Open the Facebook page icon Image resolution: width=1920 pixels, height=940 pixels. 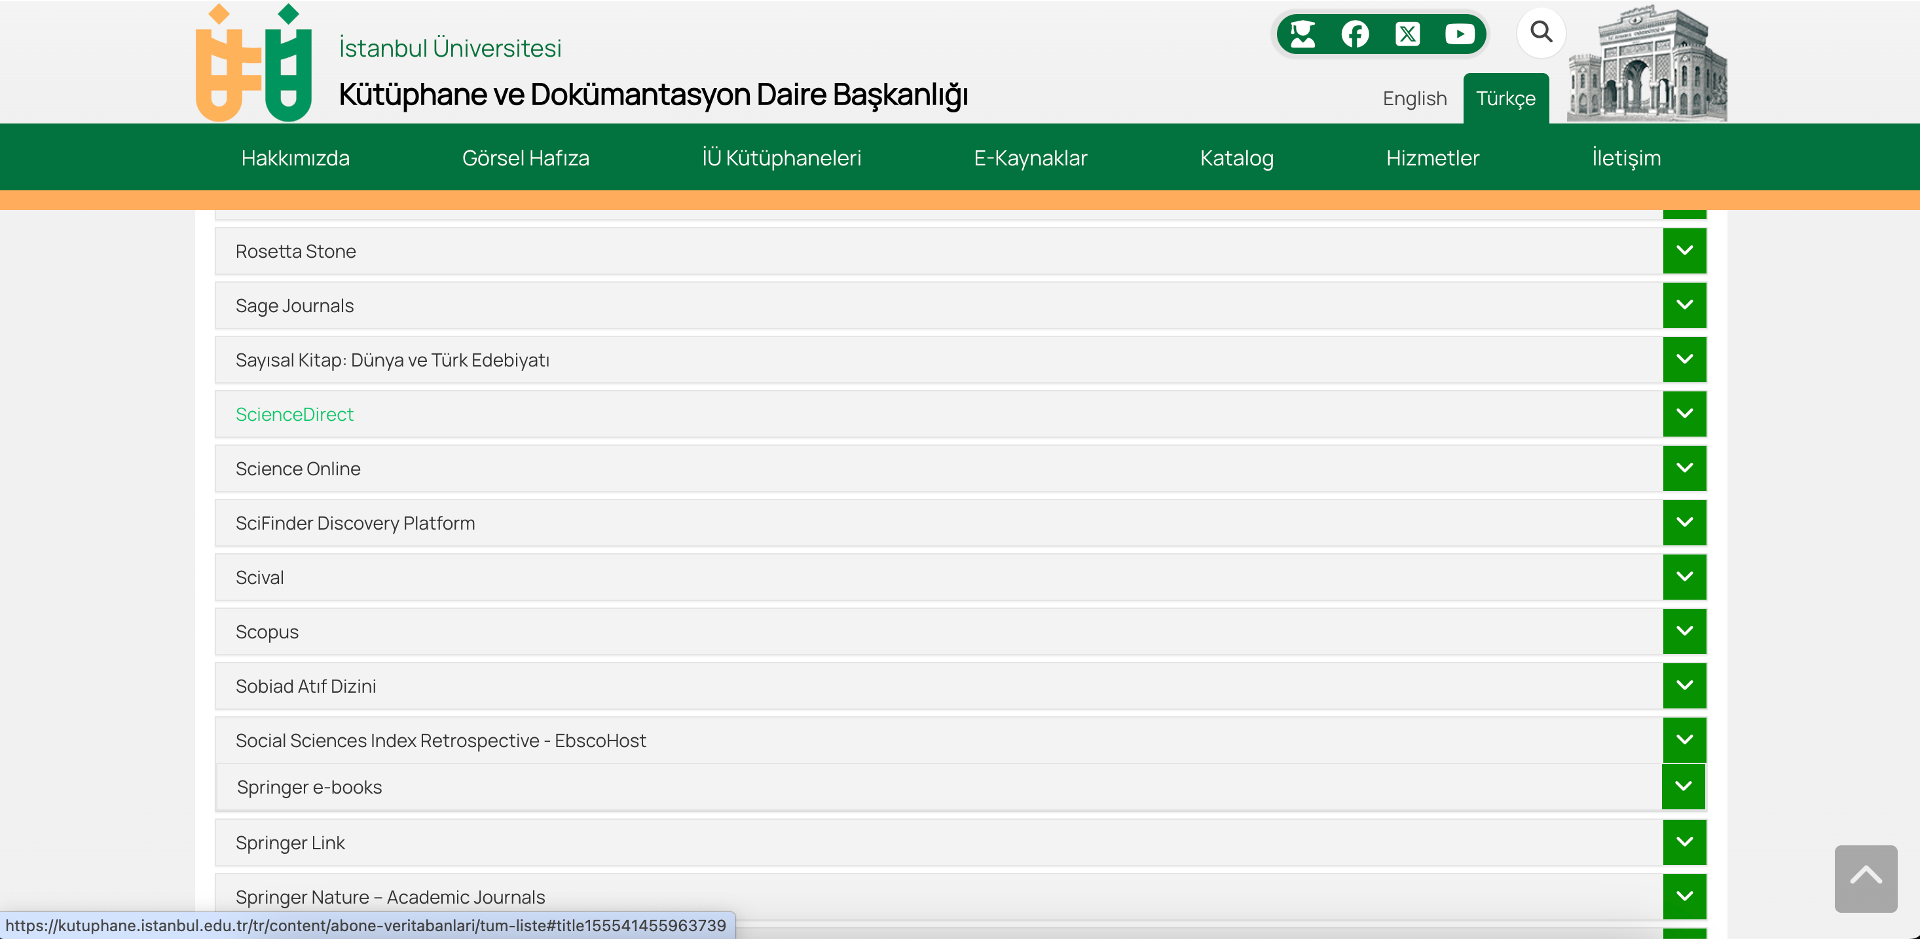point(1355,34)
